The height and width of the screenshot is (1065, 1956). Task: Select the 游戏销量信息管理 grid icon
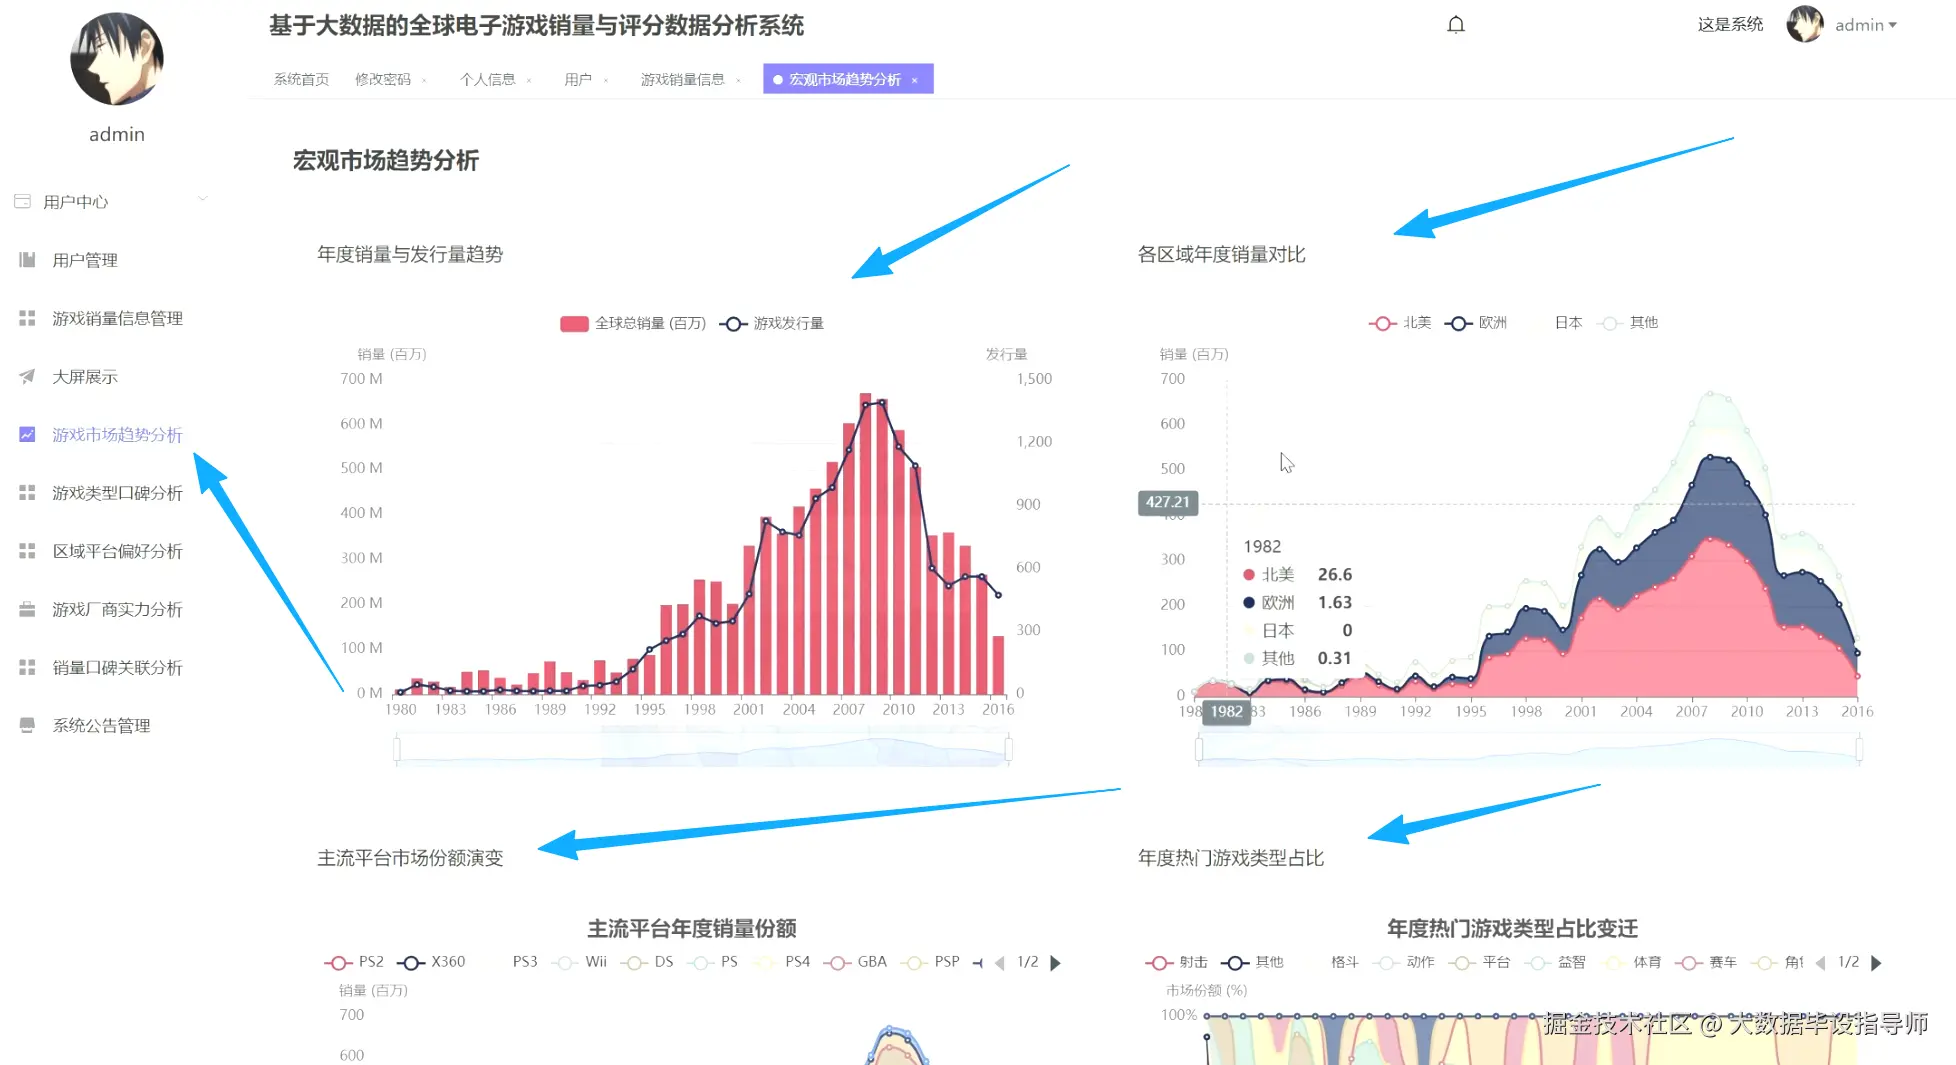pyautogui.click(x=27, y=318)
